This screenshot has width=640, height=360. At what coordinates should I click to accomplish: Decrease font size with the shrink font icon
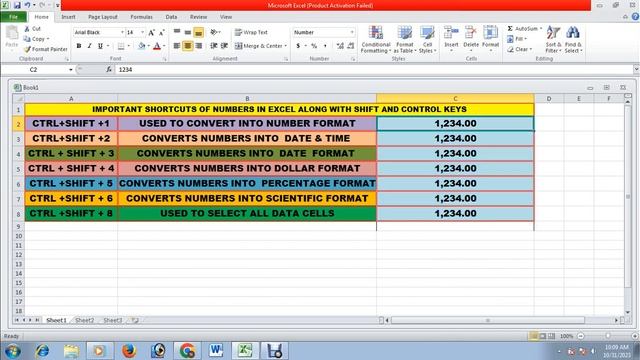(162, 32)
